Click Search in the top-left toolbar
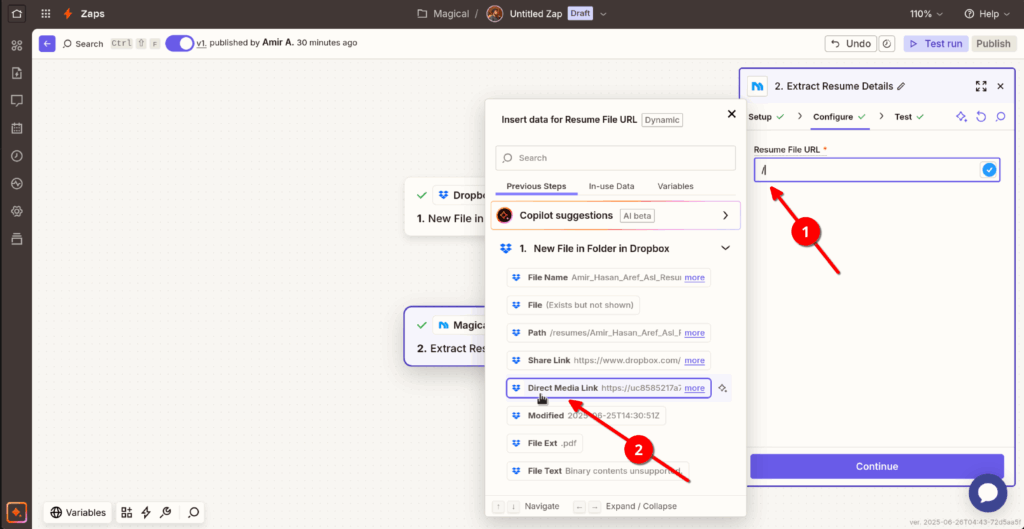Screen dimensions: 1024x529 [83, 44]
